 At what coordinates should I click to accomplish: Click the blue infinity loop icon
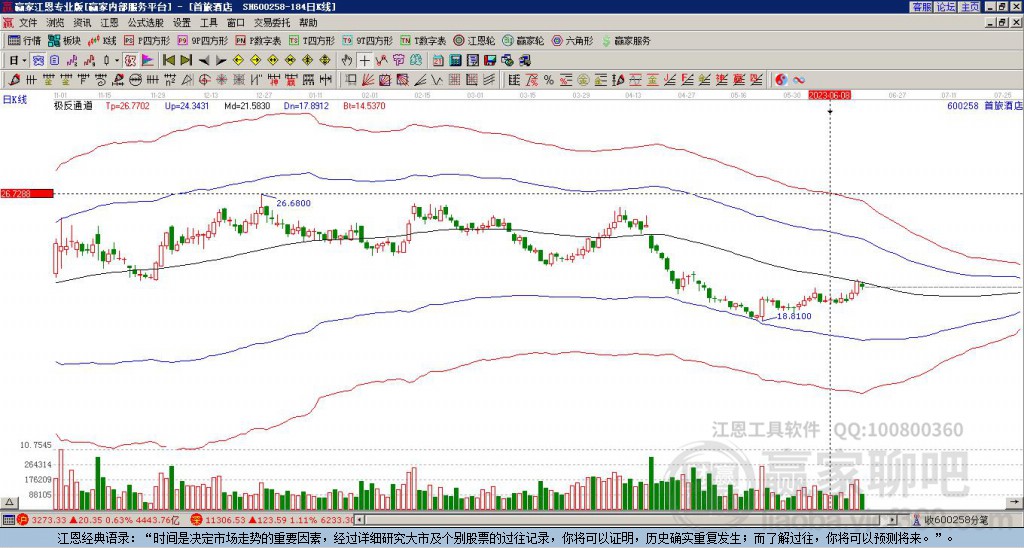pos(799,80)
